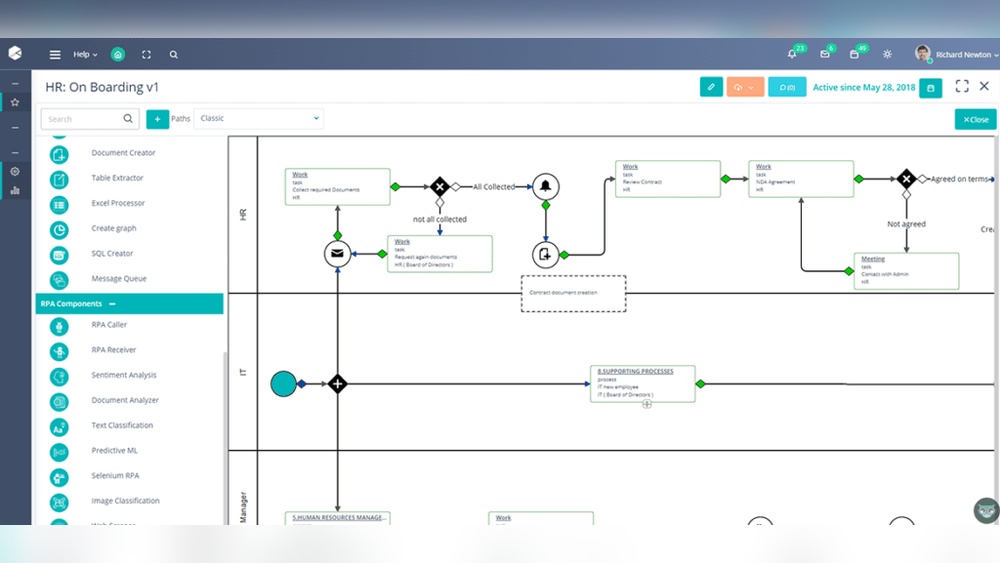The width and height of the screenshot is (1000, 563).
Task: Select the NDA Agreement task box
Action: click(x=801, y=179)
